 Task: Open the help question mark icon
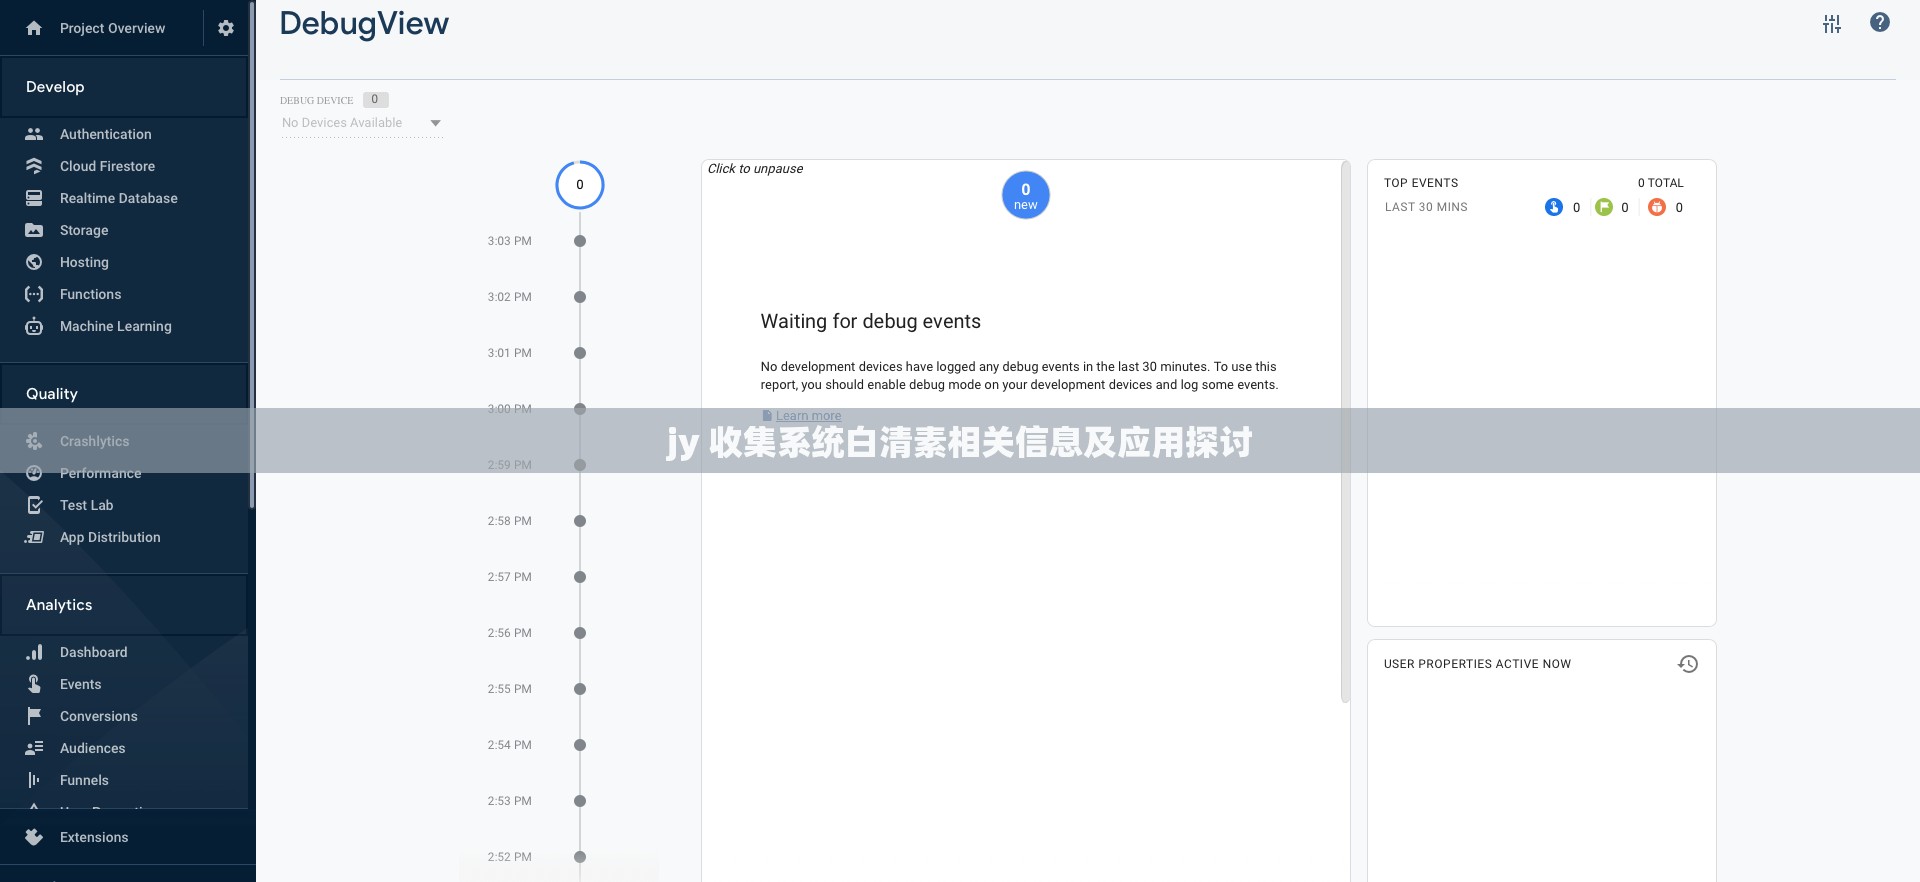pyautogui.click(x=1880, y=23)
